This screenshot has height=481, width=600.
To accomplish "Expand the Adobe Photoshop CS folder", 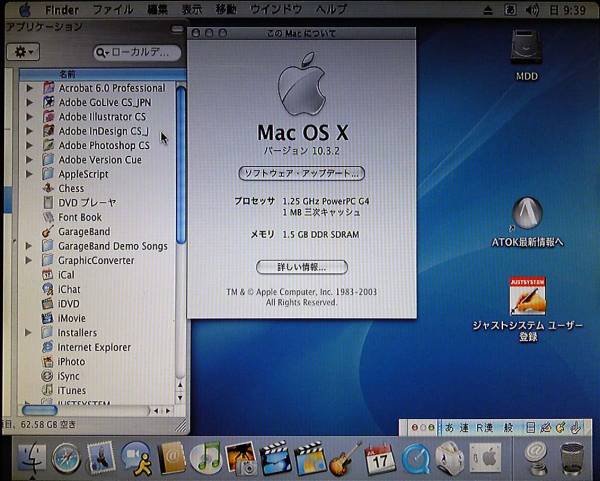I will point(29,145).
